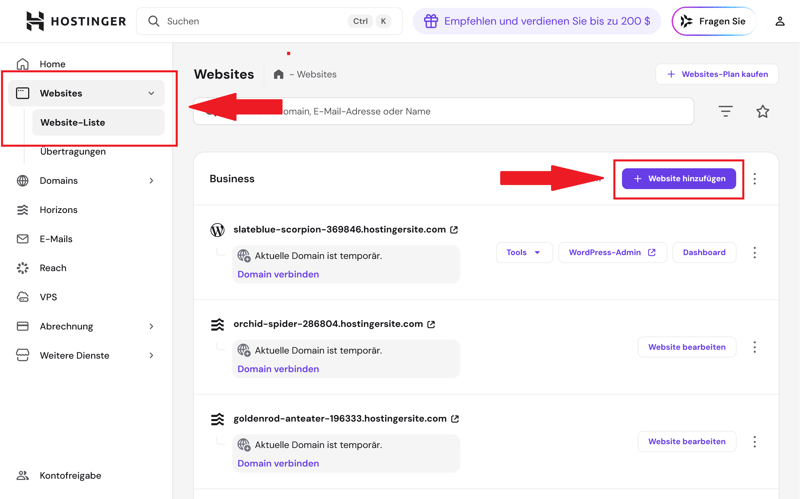Open three-dot menu for Business plan
Image resolution: width=800 pixels, height=499 pixels.
[x=755, y=179]
